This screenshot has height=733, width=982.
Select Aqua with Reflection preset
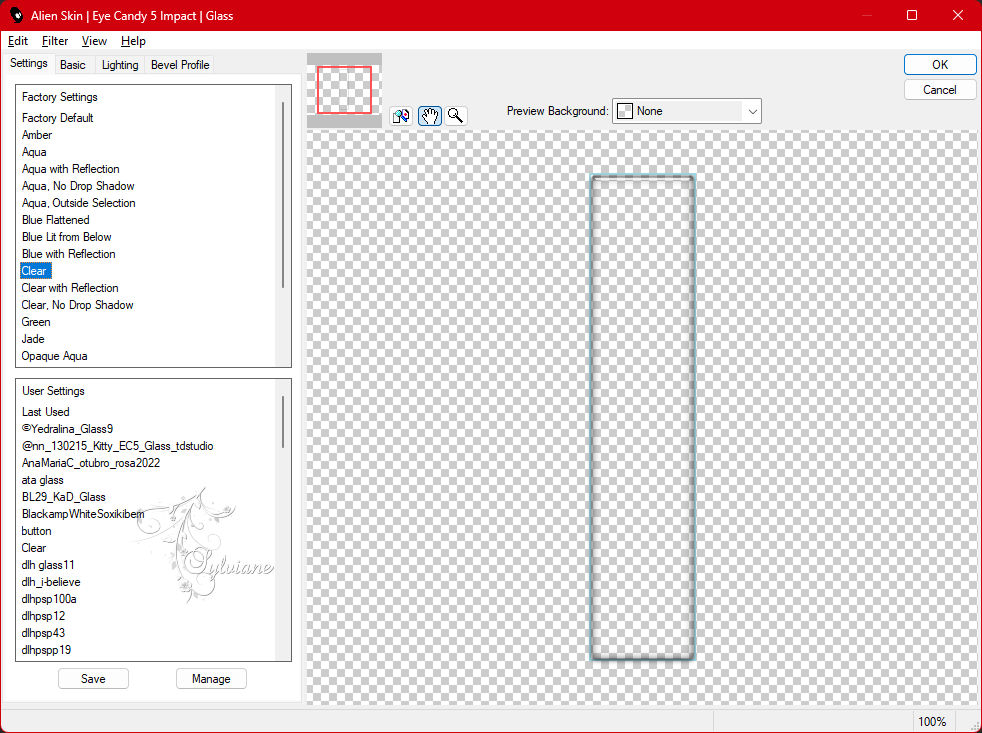click(71, 169)
